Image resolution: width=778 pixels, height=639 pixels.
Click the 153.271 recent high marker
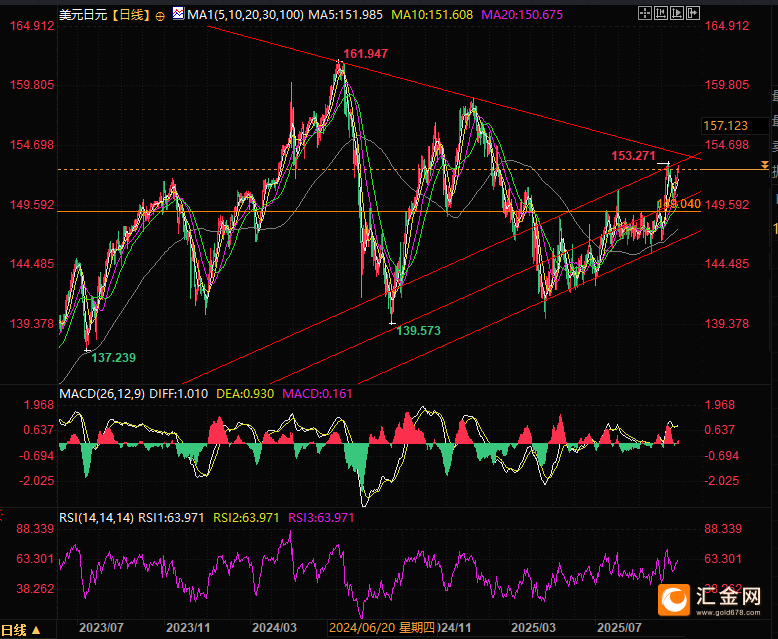[x=632, y=156]
